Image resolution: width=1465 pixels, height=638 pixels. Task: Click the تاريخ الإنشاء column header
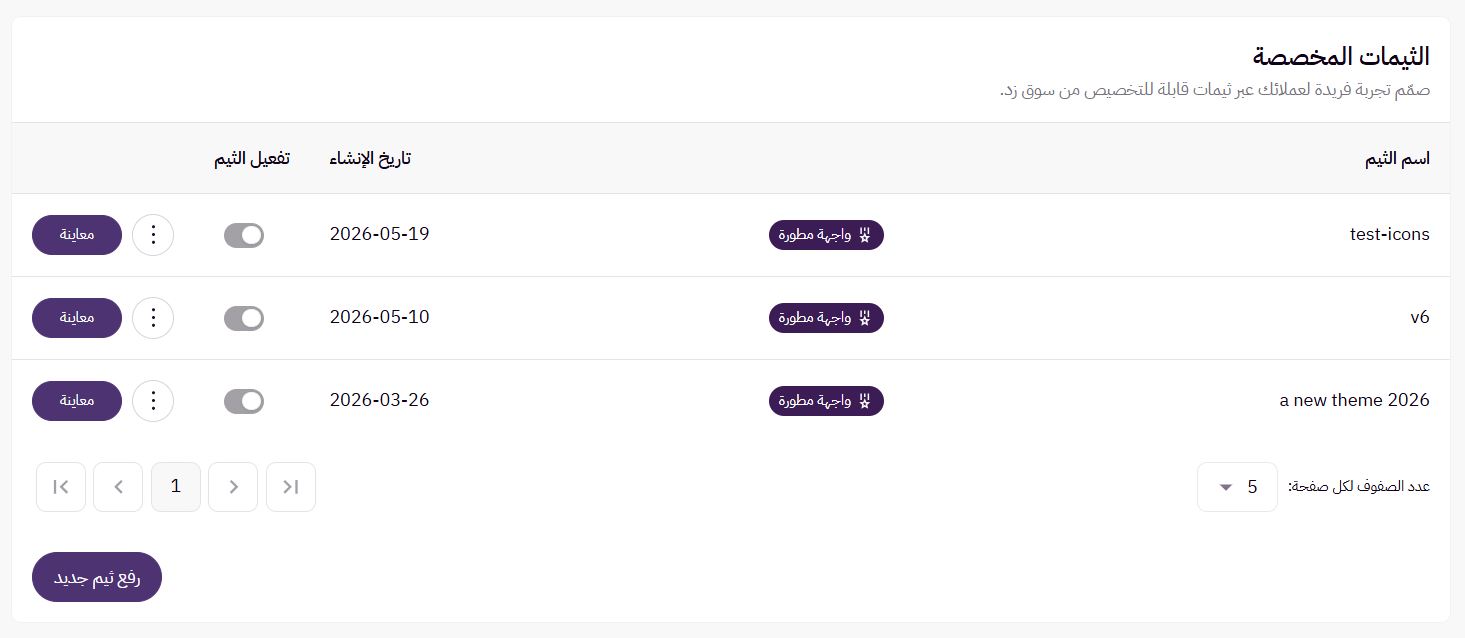click(371, 159)
